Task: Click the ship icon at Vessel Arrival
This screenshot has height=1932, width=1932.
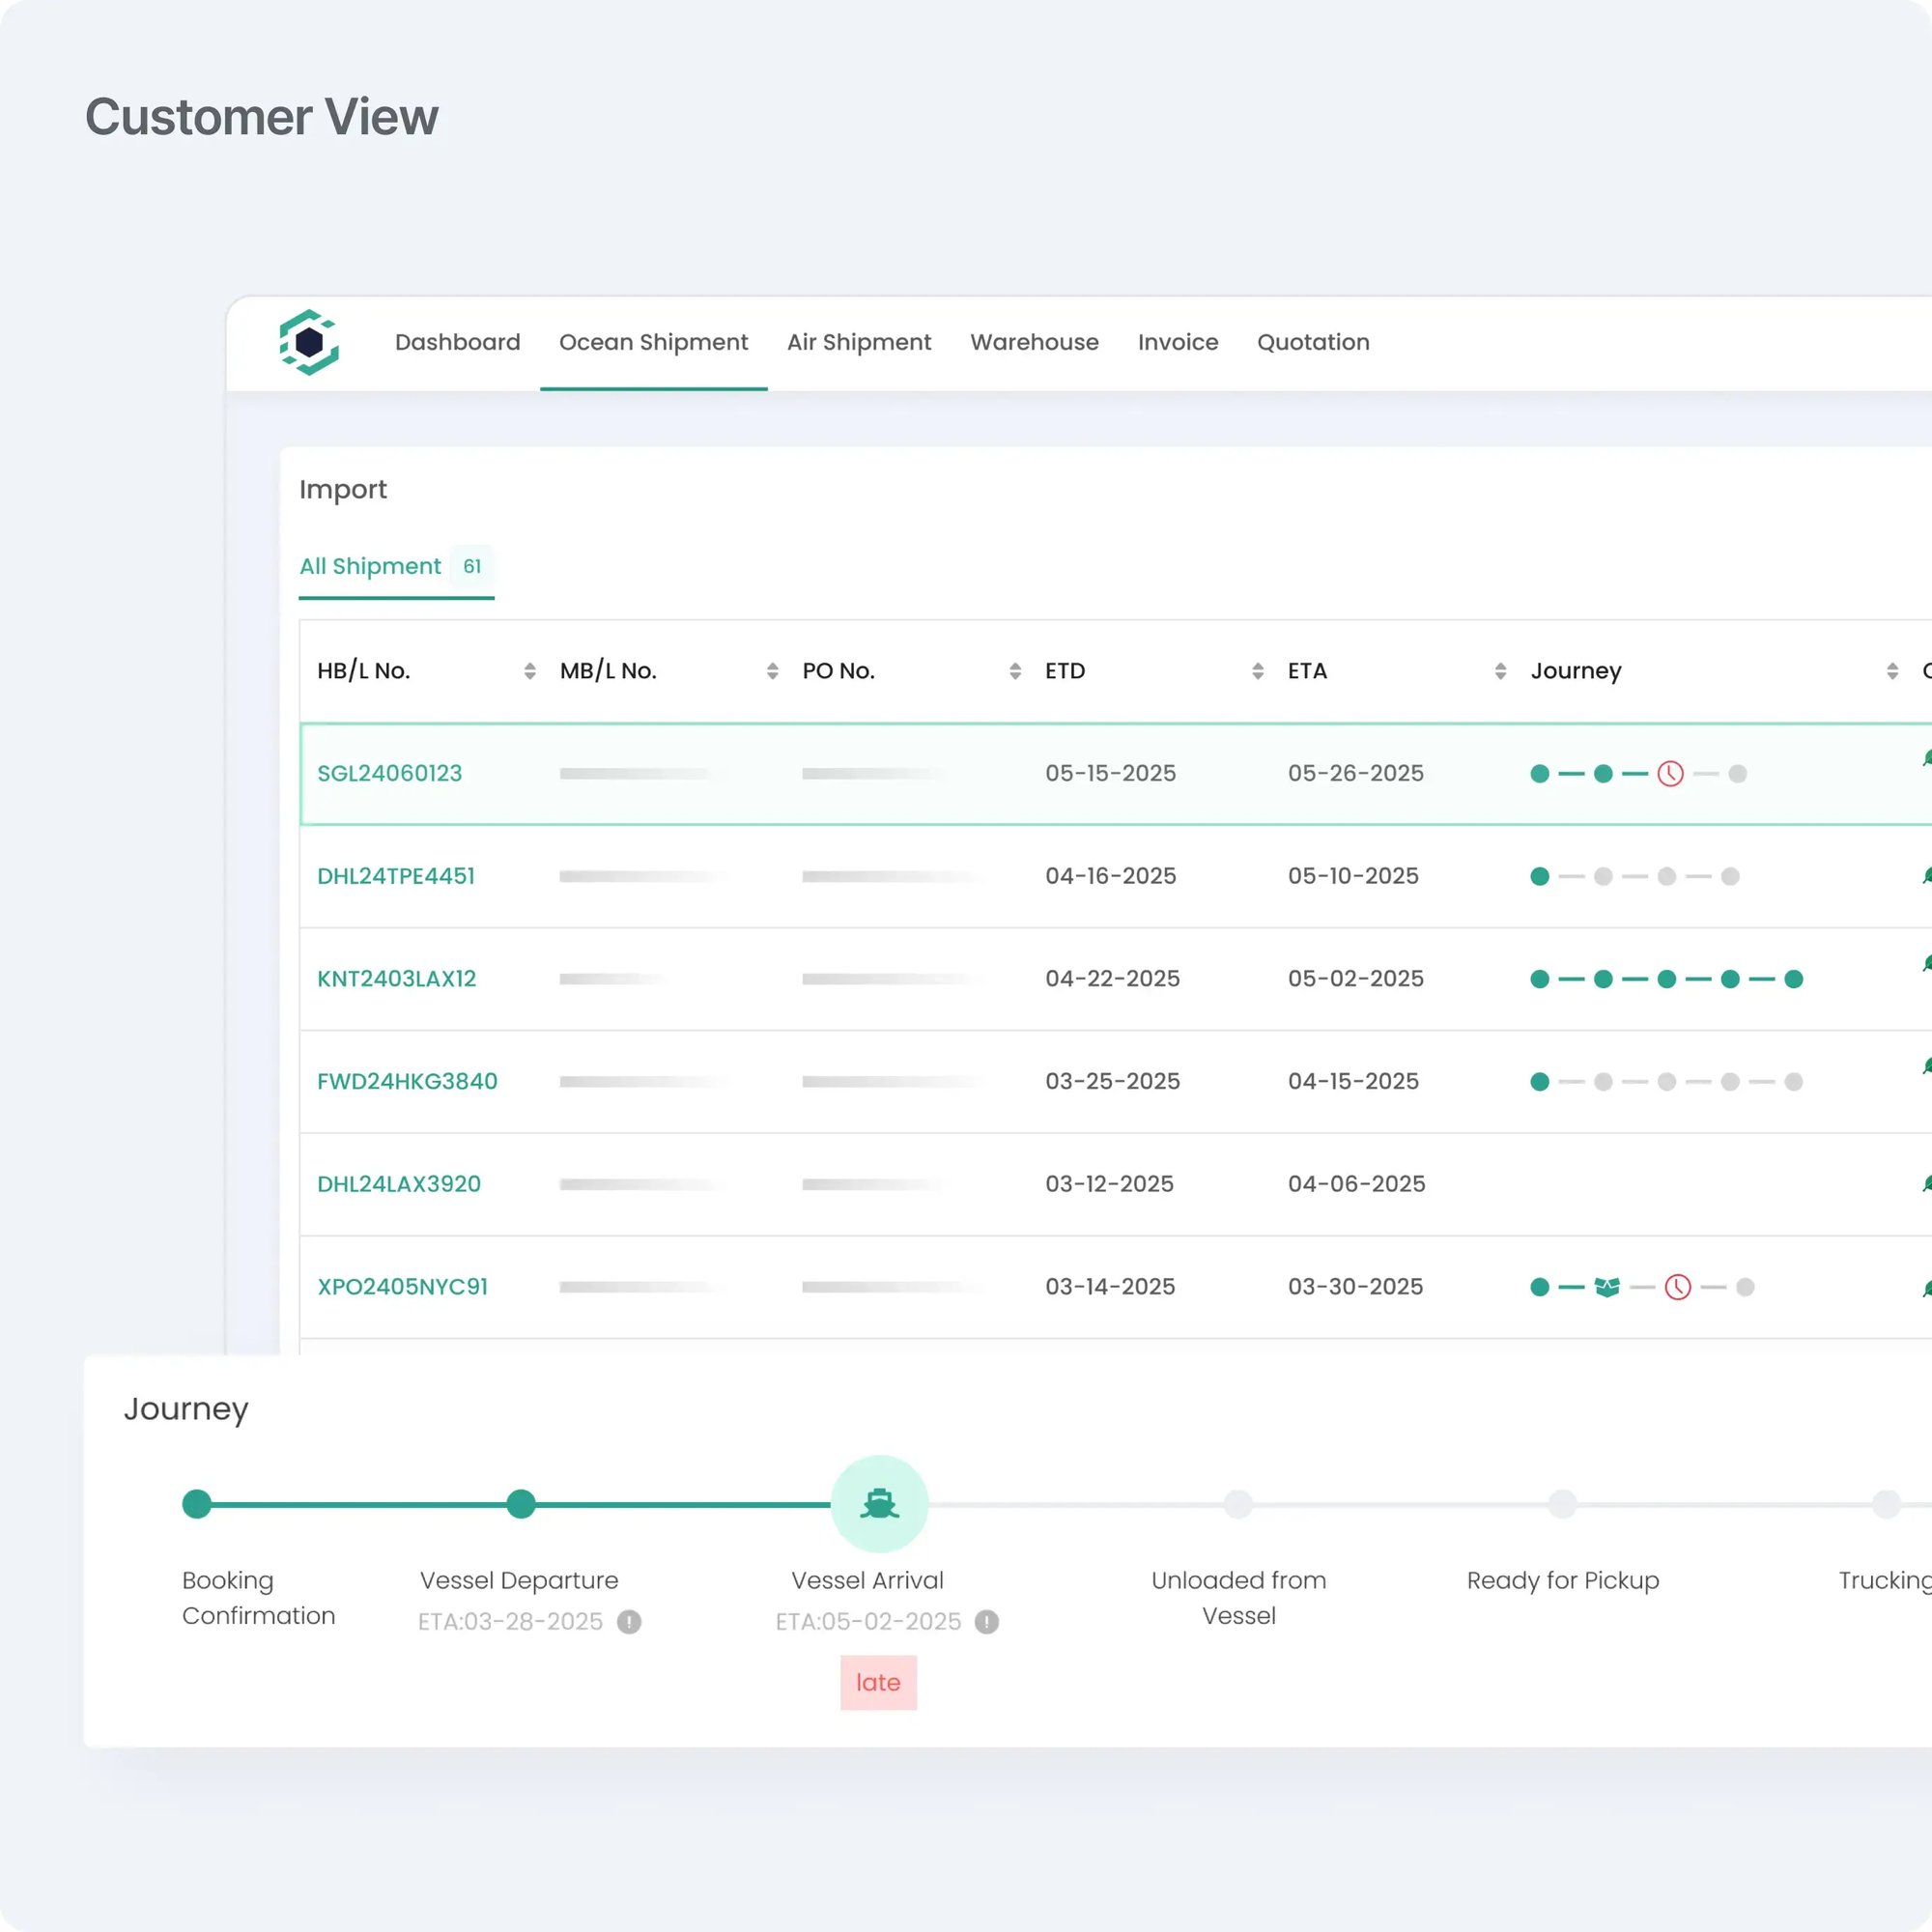Action: 879,1503
